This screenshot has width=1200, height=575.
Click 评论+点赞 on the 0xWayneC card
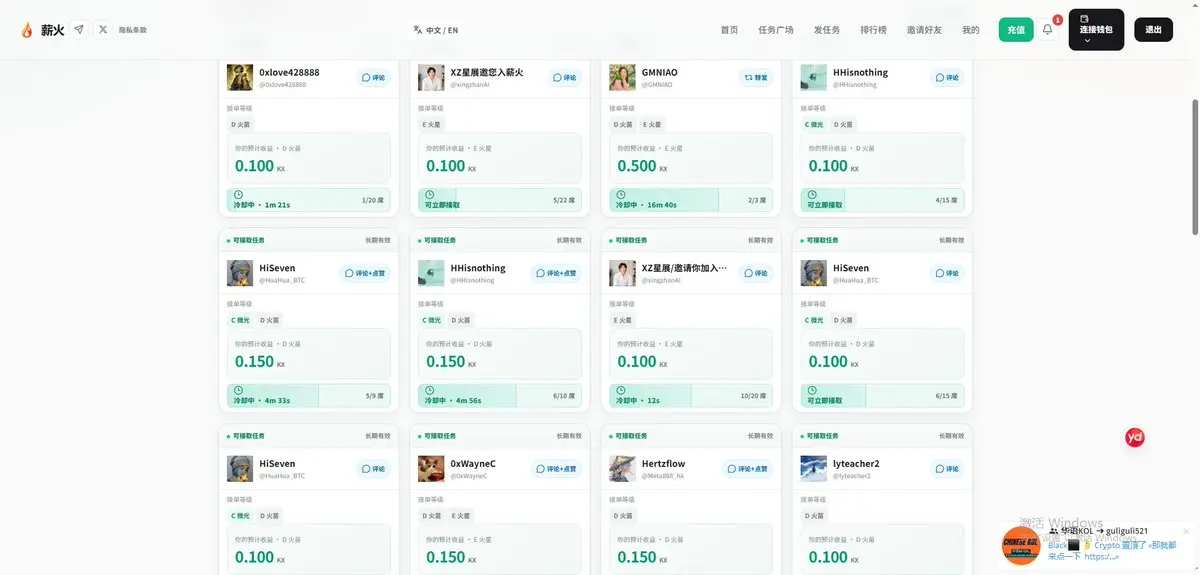pos(557,468)
